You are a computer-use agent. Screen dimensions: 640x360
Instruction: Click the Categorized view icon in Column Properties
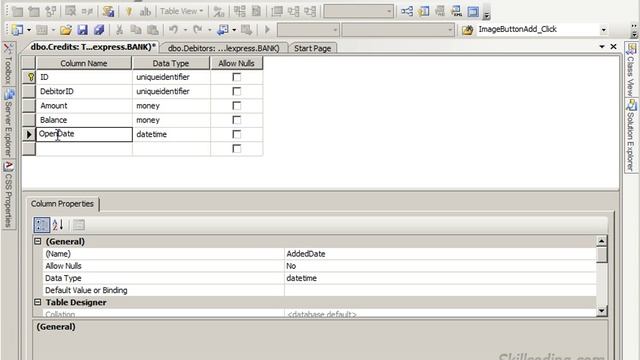pyautogui.click(x=41, y=225)
